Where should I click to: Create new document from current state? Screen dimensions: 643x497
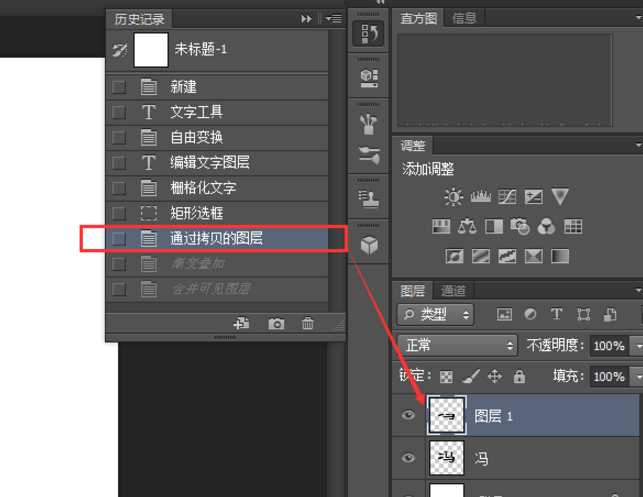pos(241,324)
